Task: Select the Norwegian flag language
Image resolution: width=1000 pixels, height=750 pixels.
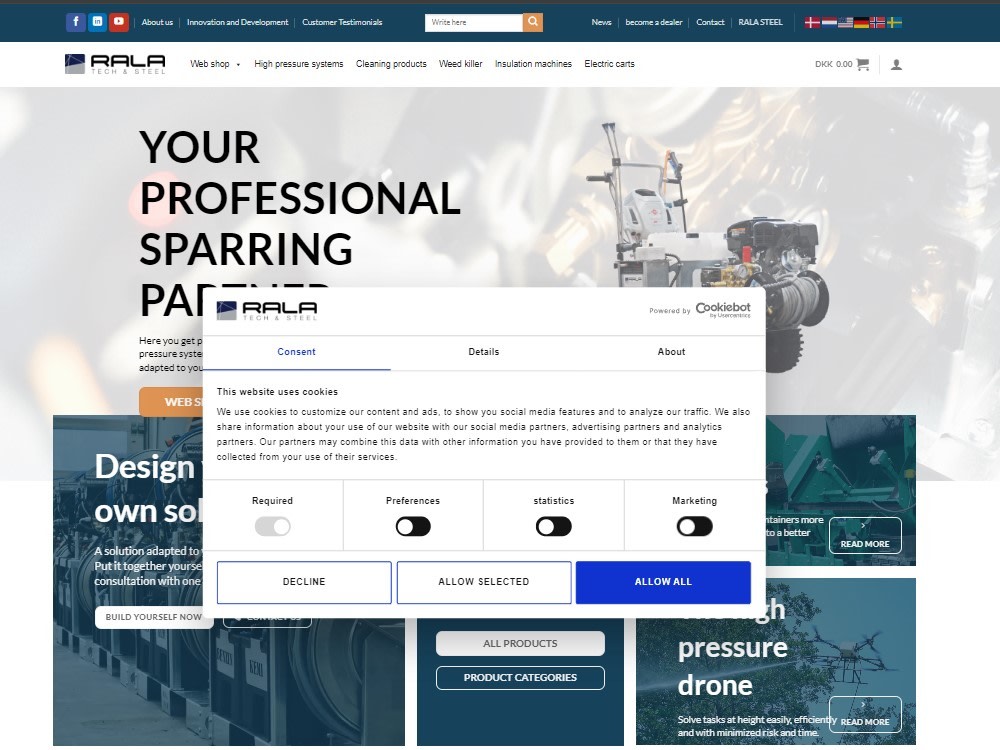Action: click(878, 22)
